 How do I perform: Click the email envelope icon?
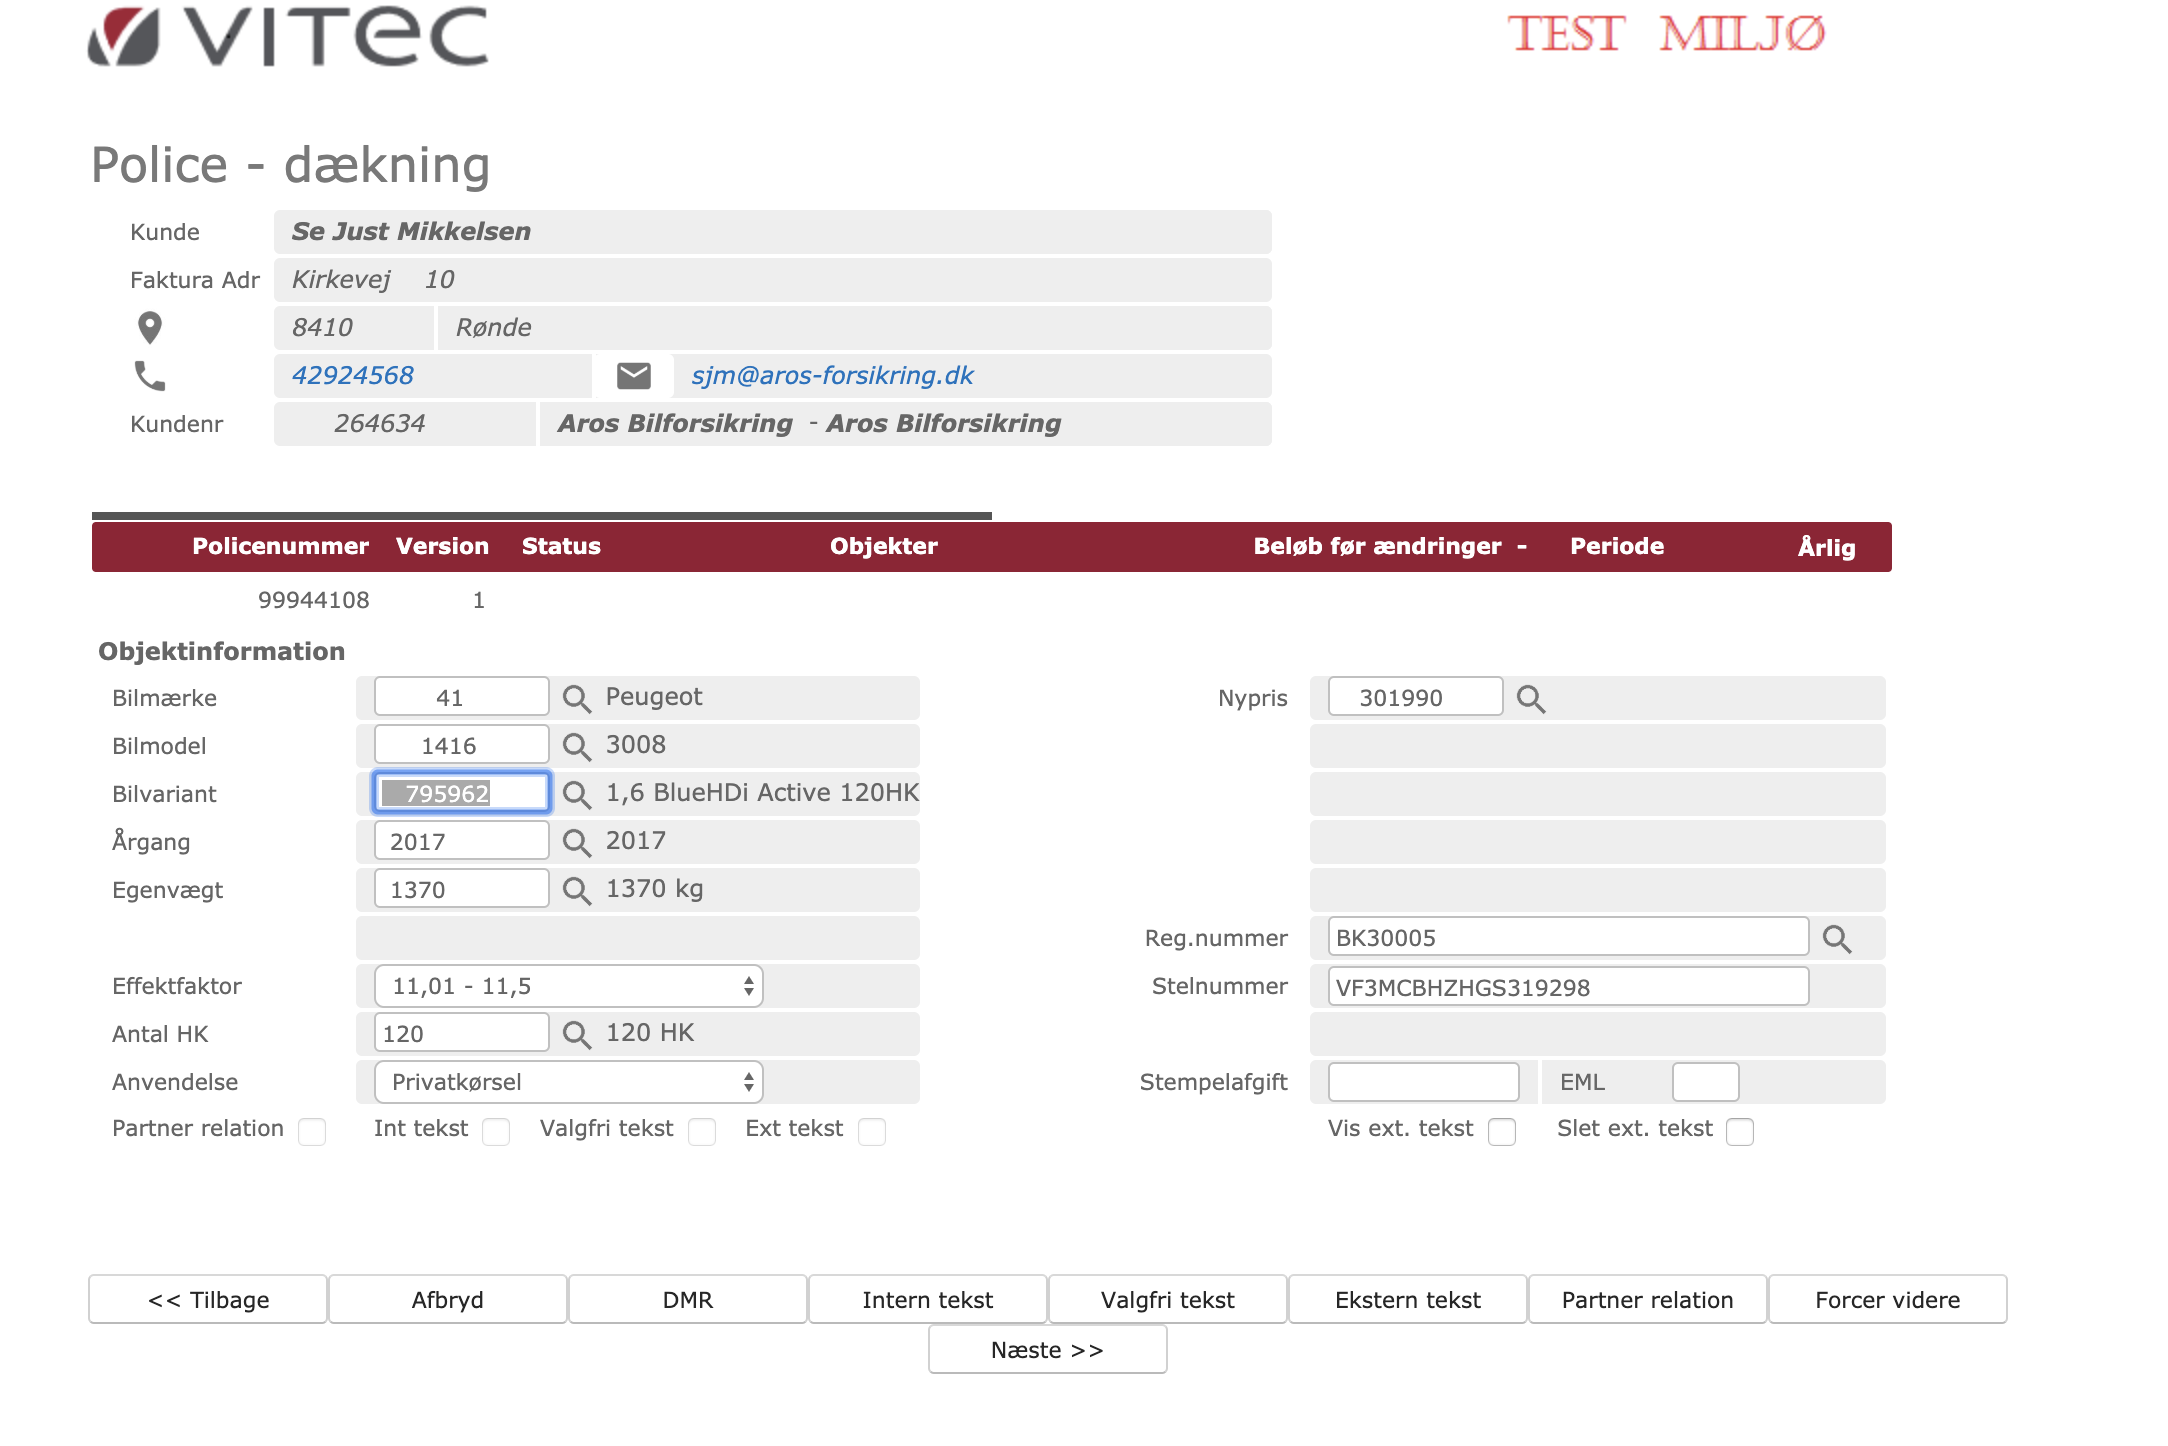tap(633, 376)
